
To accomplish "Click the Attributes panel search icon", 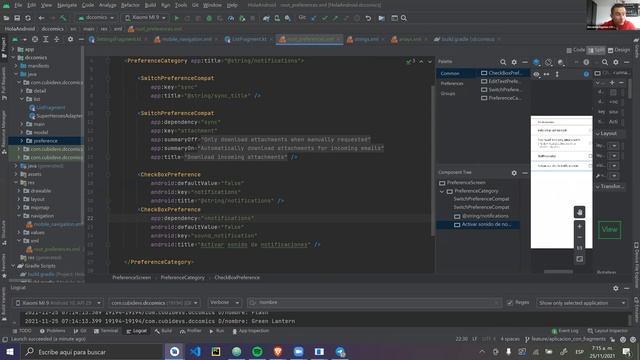I will (x=604, y=62).
